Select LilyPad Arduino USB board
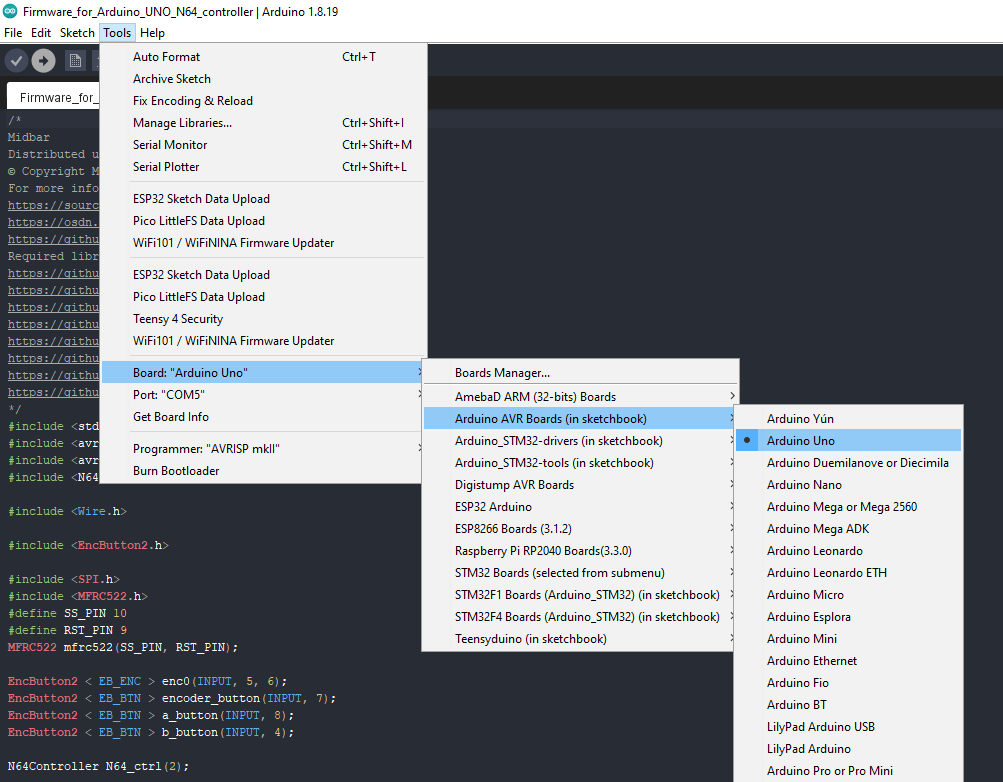 848,727
